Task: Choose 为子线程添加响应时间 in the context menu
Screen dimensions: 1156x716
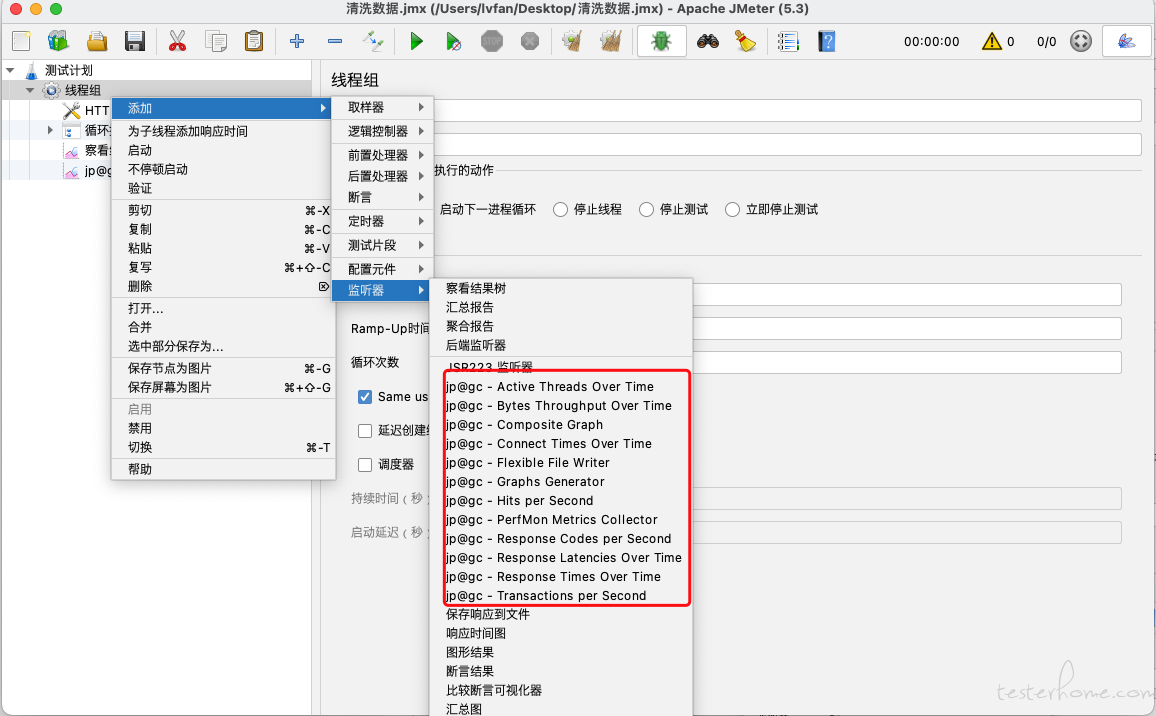Action: 223,131
